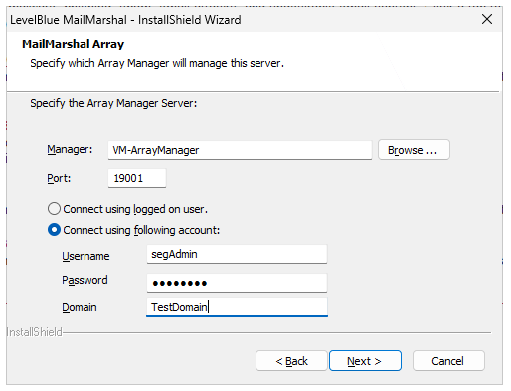This screenshot has width=511, height=391.
Task: Cancel the InstallShield wizard
Action: [x=448, y=361]
